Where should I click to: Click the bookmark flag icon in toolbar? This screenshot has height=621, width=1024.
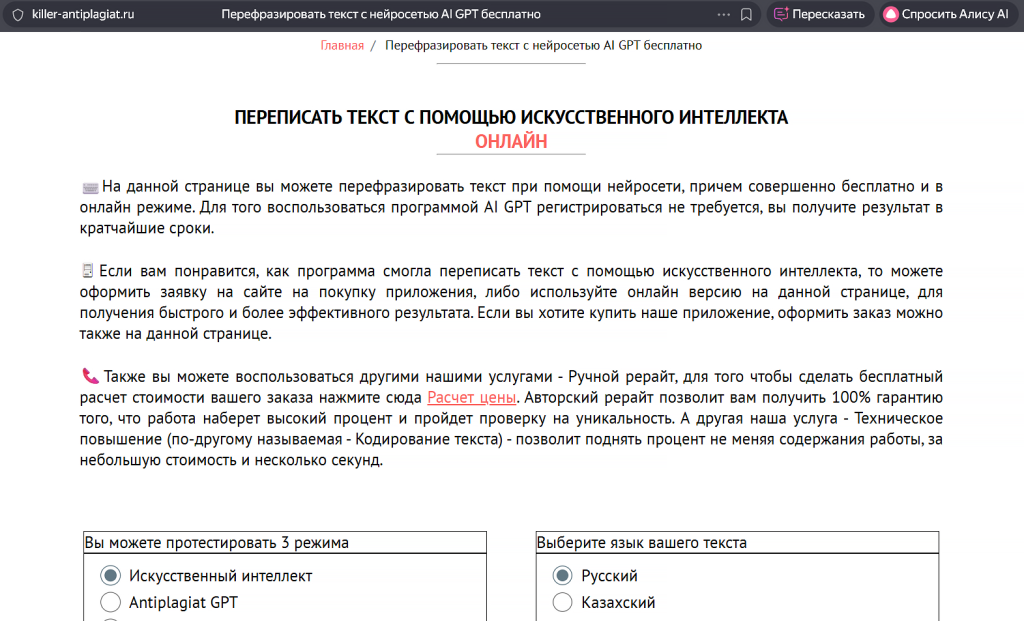coord(747,14)
